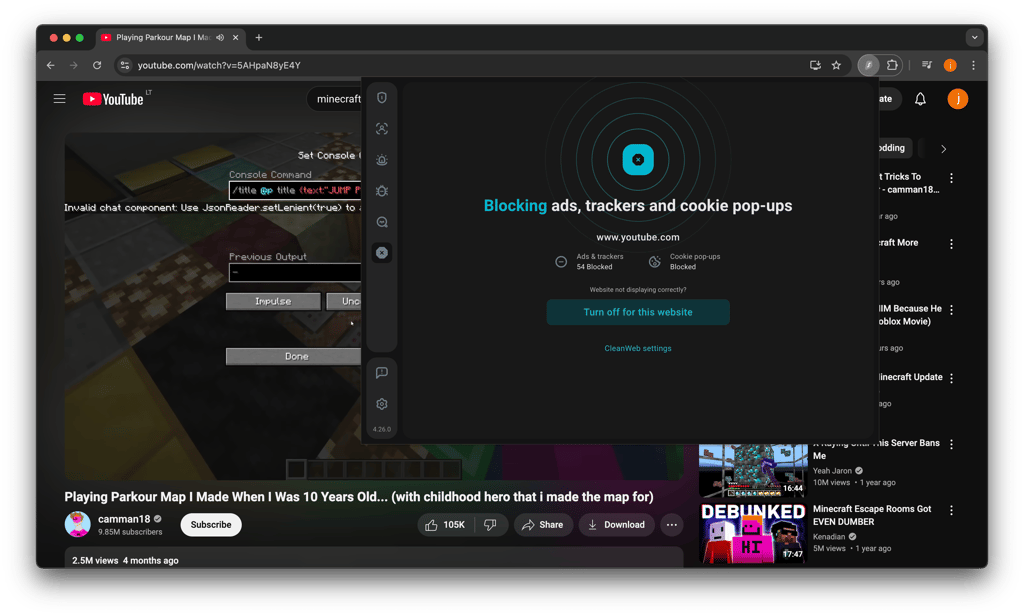Go to YouTube home via logo
1024x616 pixels.
[113, 99]
